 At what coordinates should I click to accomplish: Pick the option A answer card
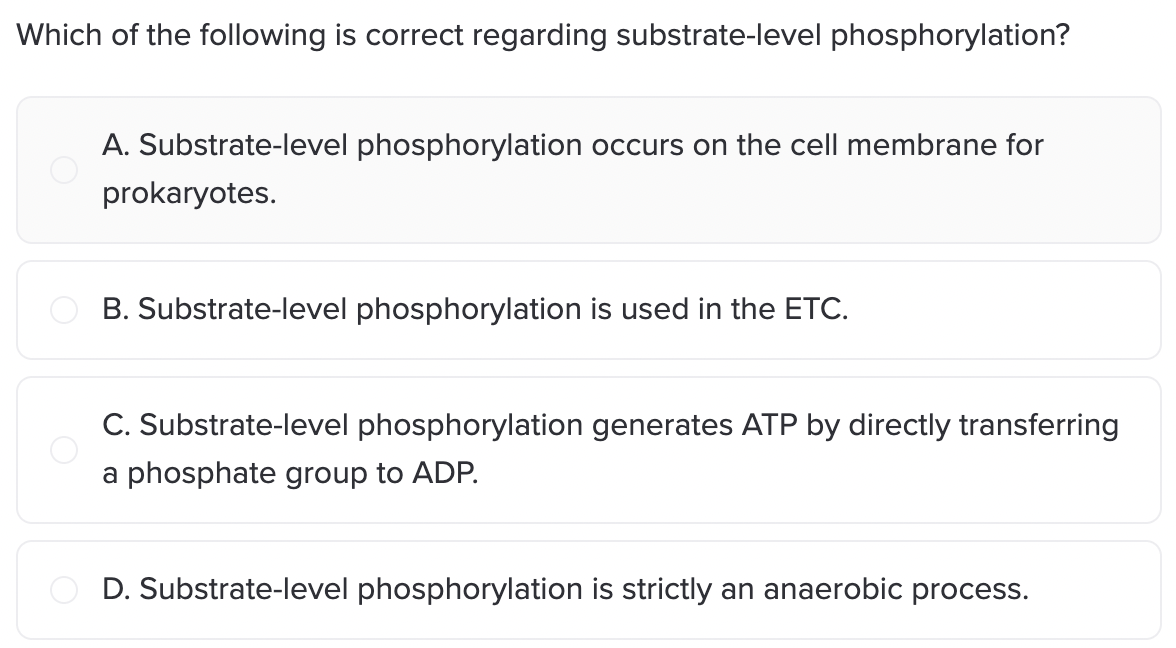(x=589, y=170)
